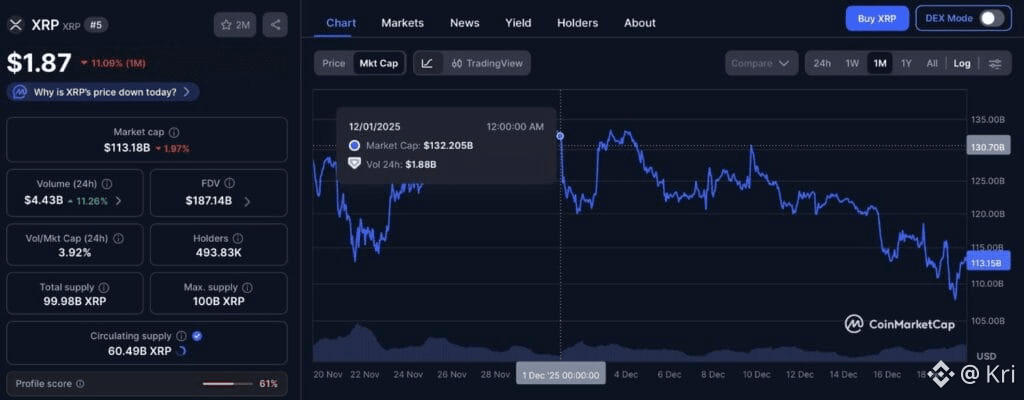Click the #5 rank badge
The height and width of the screenshot is (400, 1024).
click(97, 25)
